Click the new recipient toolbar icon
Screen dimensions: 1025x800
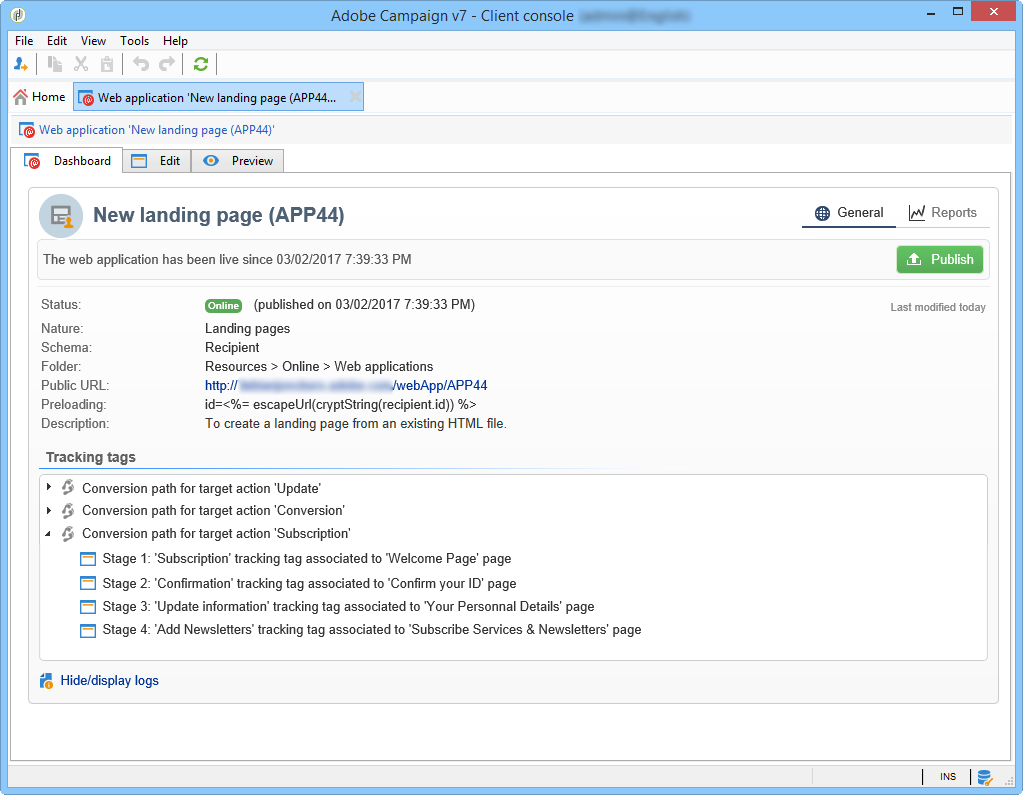point(21,64)
